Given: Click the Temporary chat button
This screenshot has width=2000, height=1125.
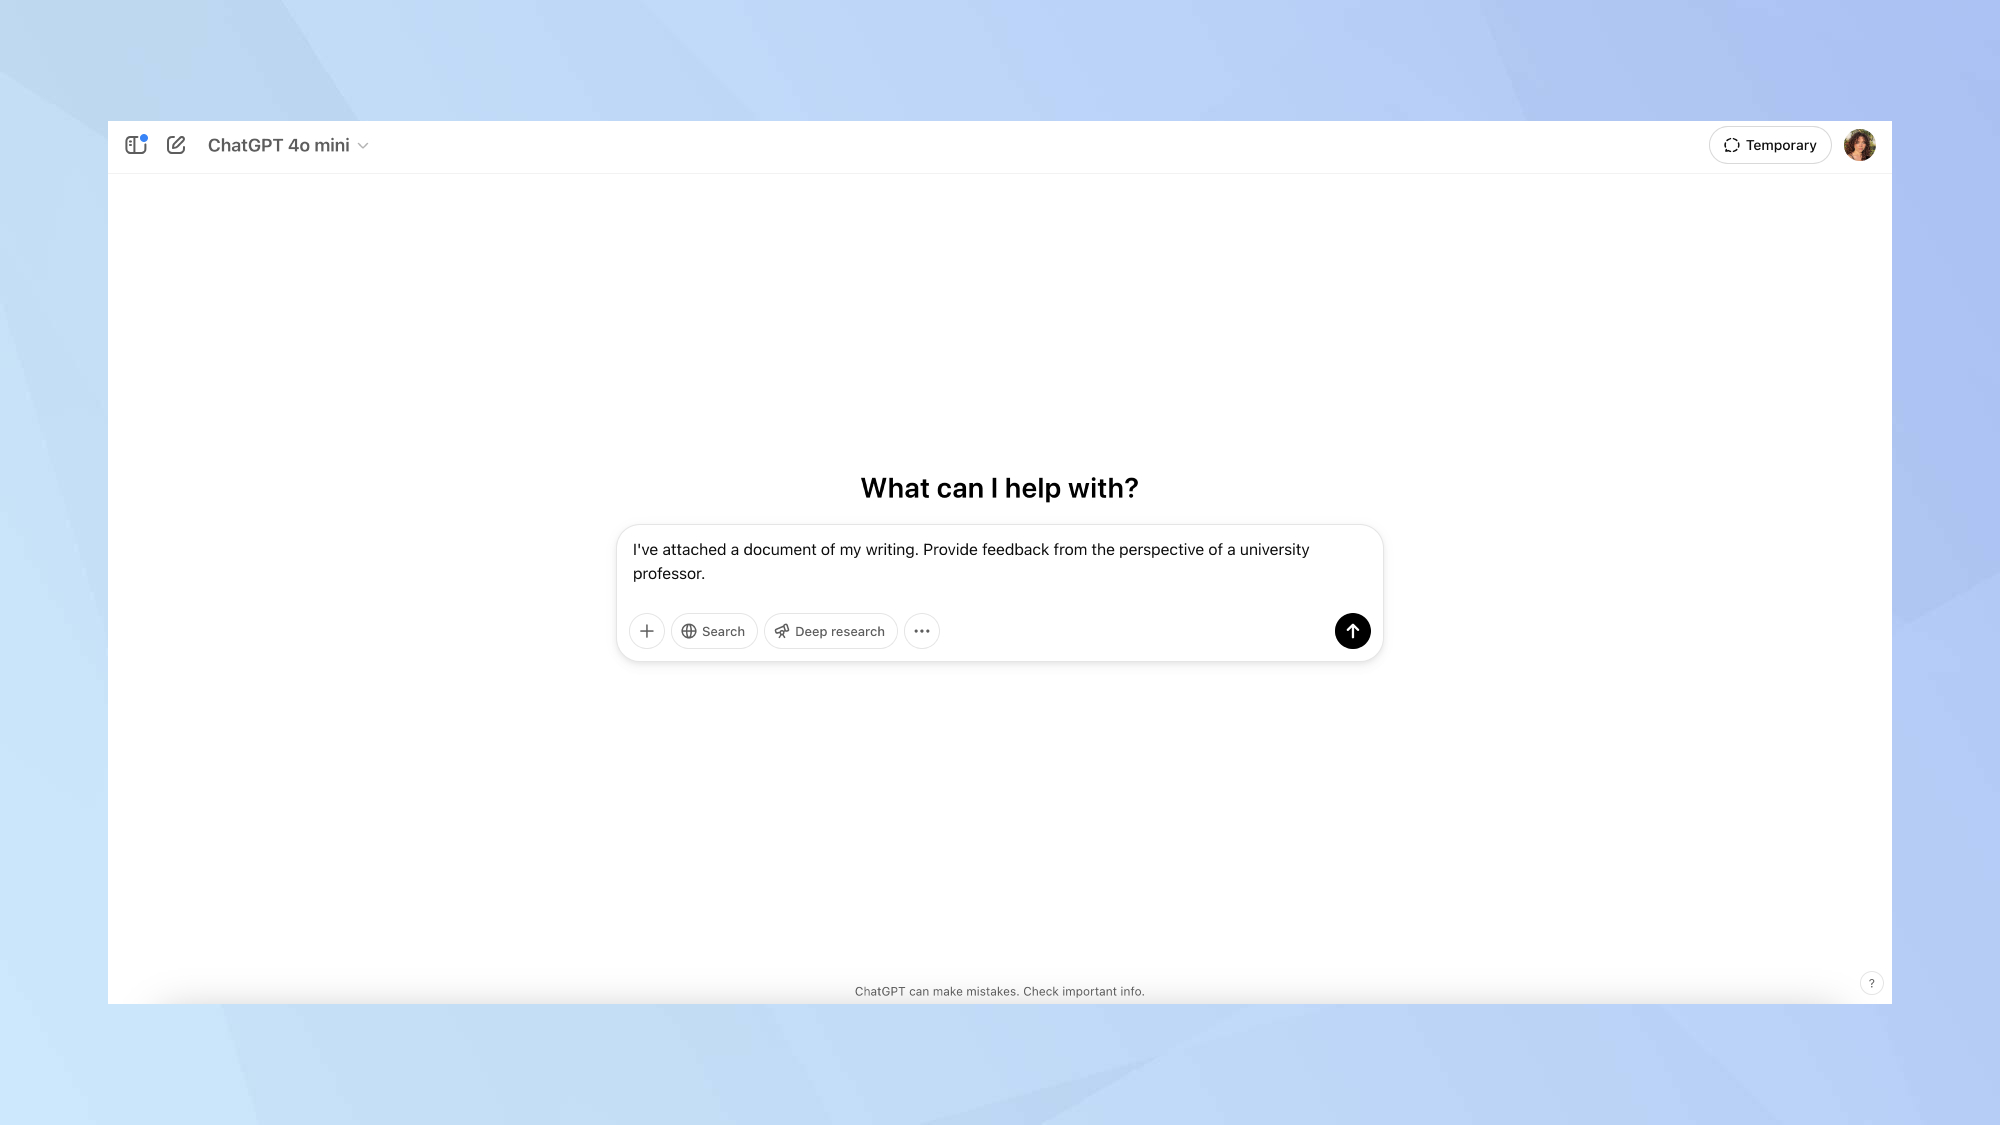Looking at the screenshot, I should coord(1771,146).
